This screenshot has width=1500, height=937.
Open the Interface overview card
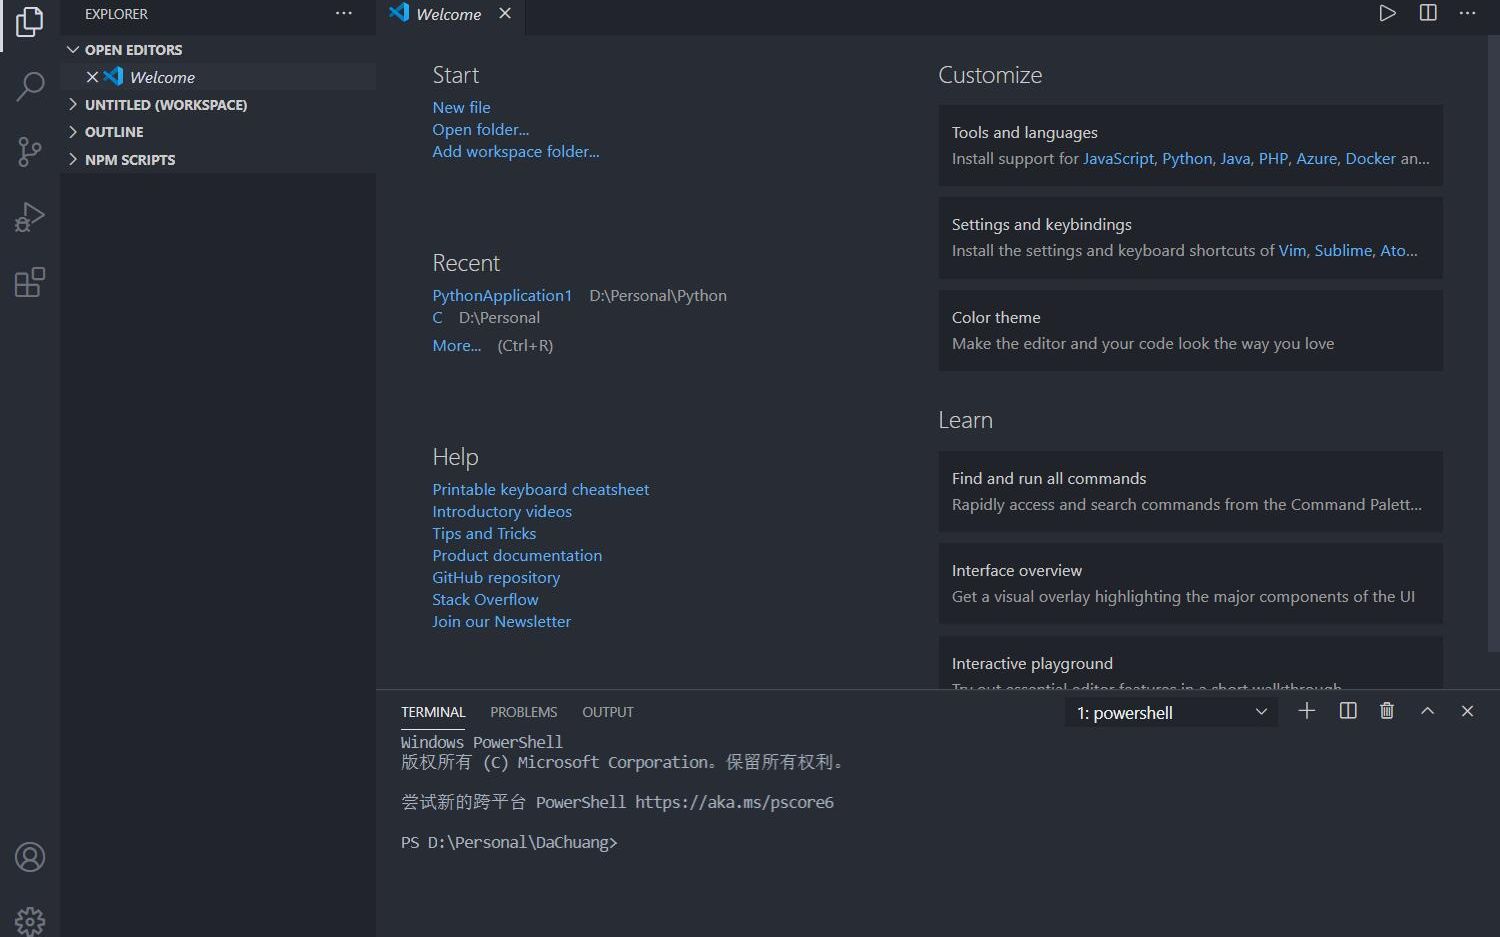point(1190,583)
